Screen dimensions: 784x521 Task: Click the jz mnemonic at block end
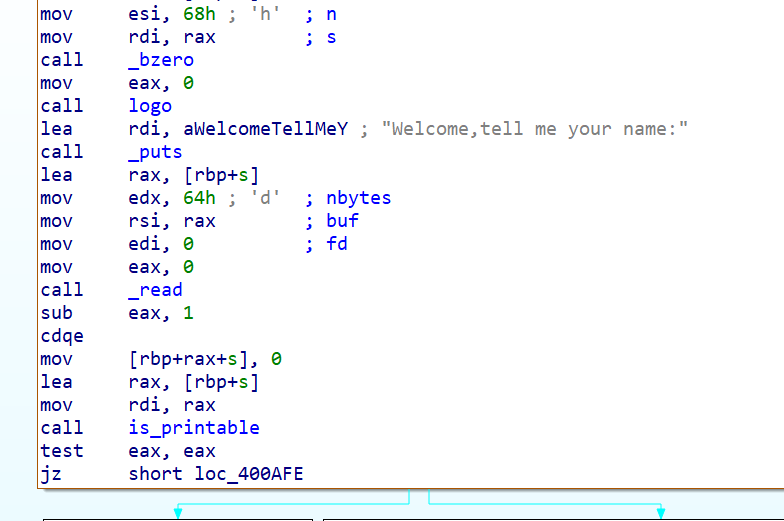(51, 474)
